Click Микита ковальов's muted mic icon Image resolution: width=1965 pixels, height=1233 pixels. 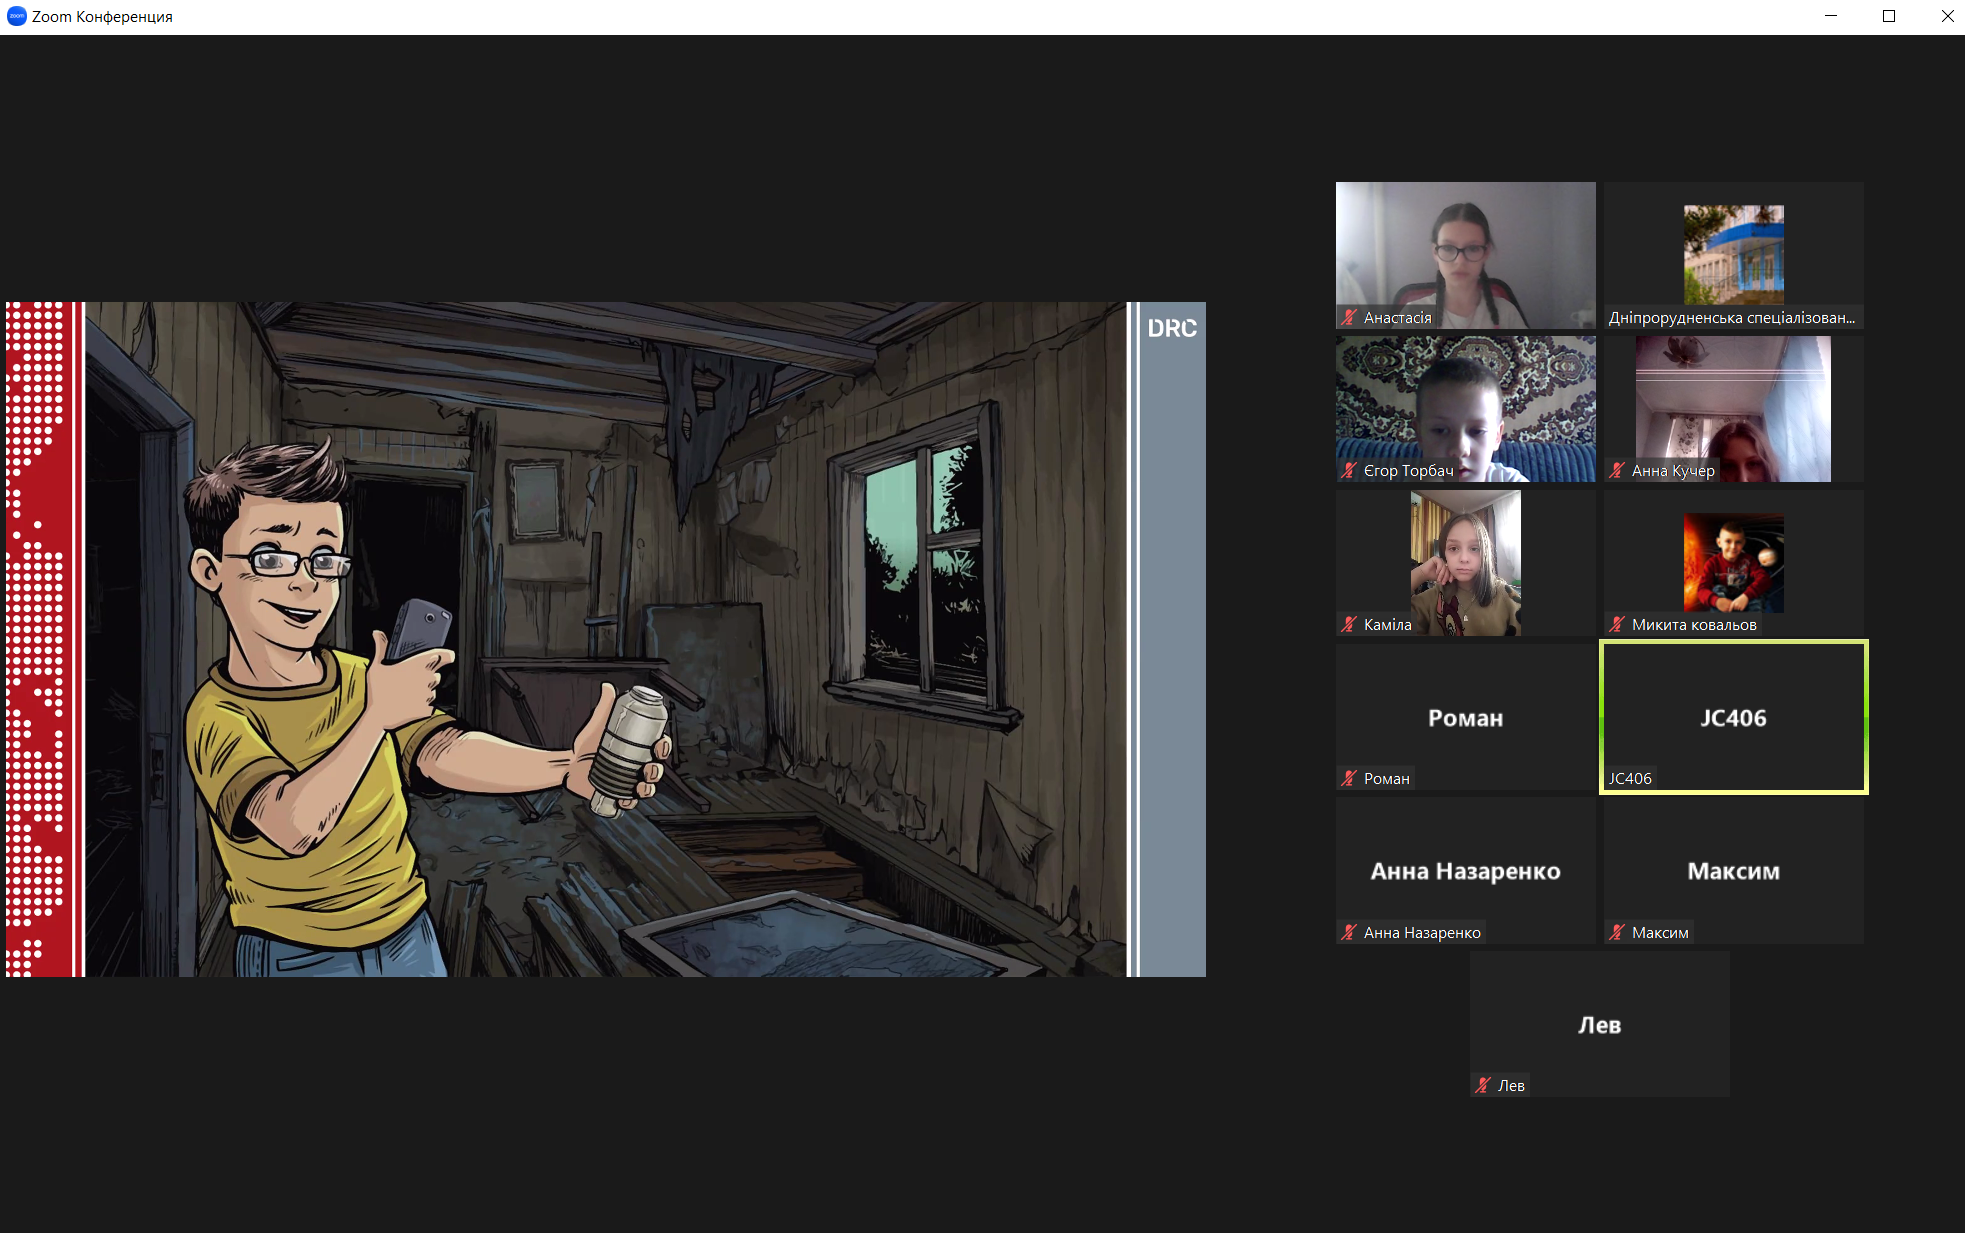1617,625
